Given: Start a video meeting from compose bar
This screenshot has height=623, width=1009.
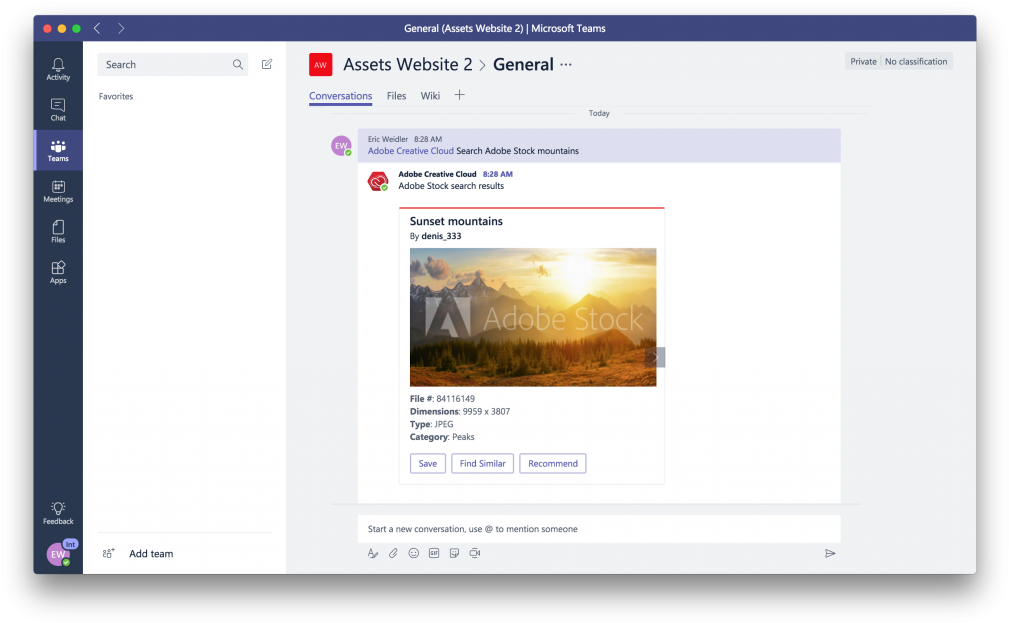Looking at the screenshot, I should [475, 553].
